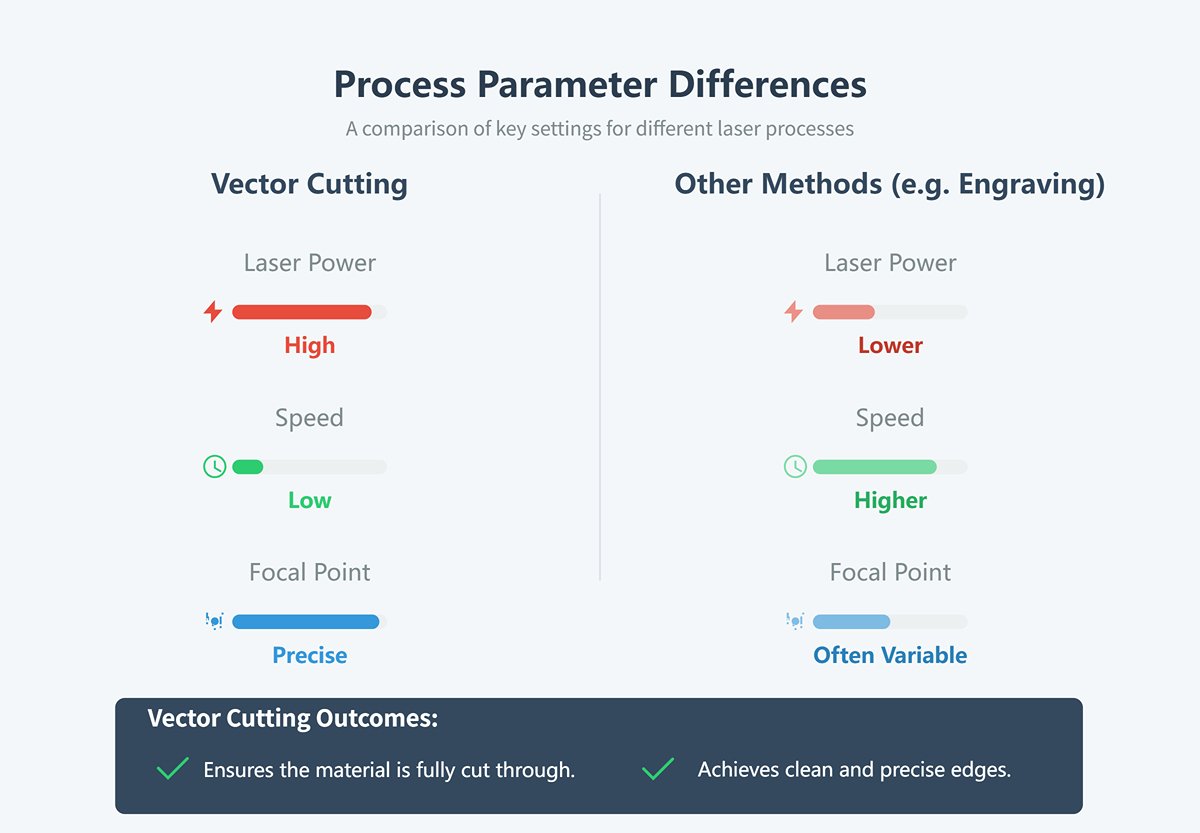The width and height of the screenshot is (1200, 833).
Task: Click the red High laser power bar
Action: coord(301,312)
